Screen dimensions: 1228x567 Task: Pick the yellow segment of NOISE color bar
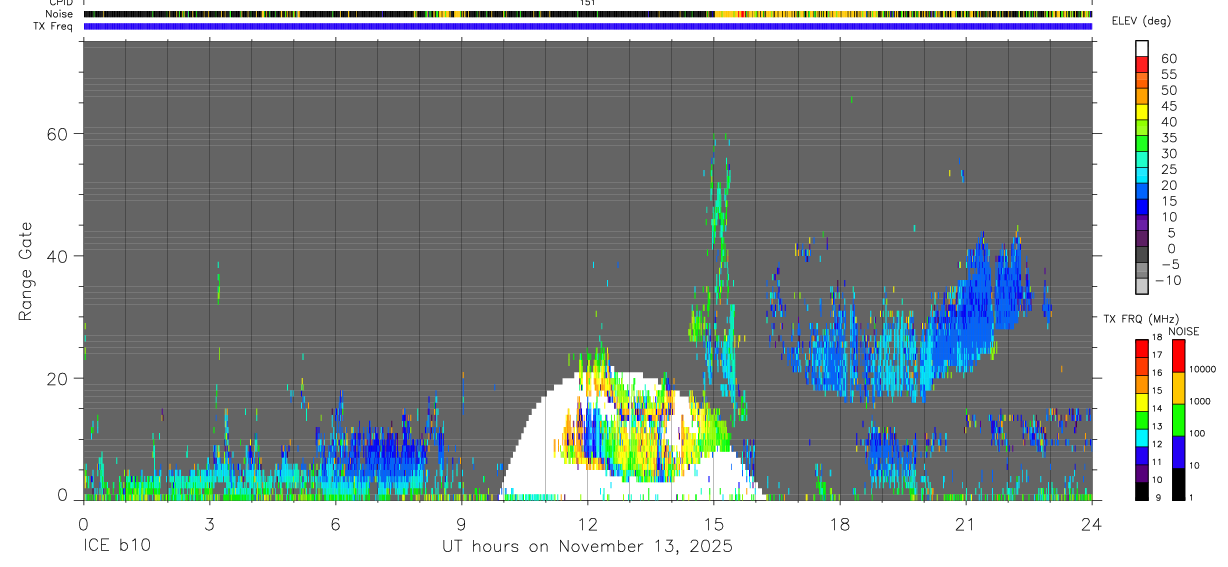pyautogui.click(x=1178, y=388)
